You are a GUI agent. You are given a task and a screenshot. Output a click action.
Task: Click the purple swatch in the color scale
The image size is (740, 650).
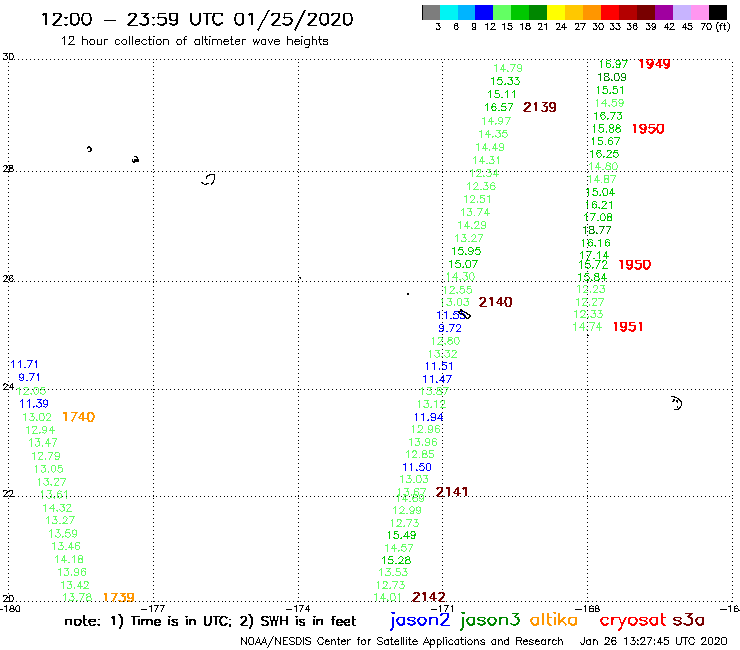pyautogui.click(x=663, y=12)
